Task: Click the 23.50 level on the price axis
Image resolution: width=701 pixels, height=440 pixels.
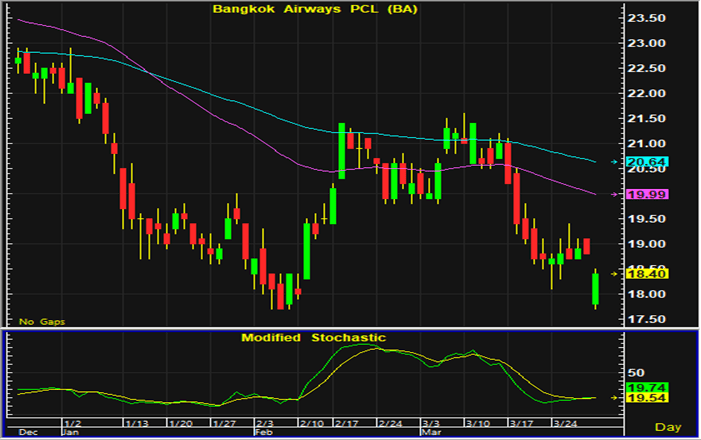Action: [646, 18]
